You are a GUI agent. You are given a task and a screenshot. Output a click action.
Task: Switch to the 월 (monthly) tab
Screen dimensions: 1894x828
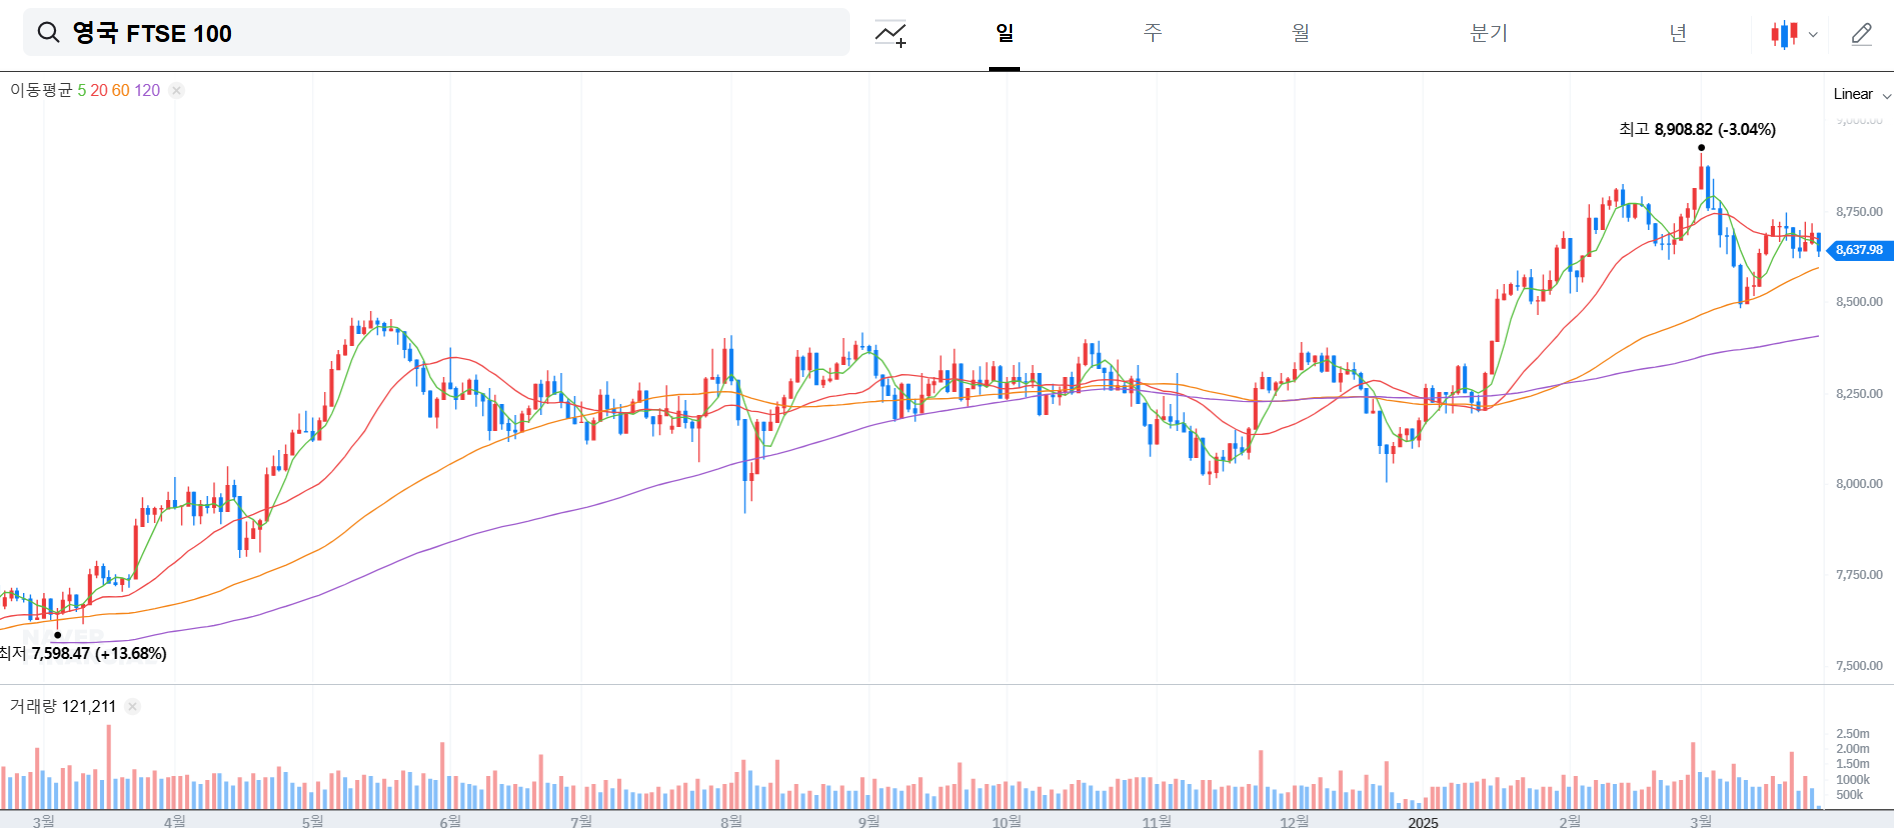point(1300,33)
